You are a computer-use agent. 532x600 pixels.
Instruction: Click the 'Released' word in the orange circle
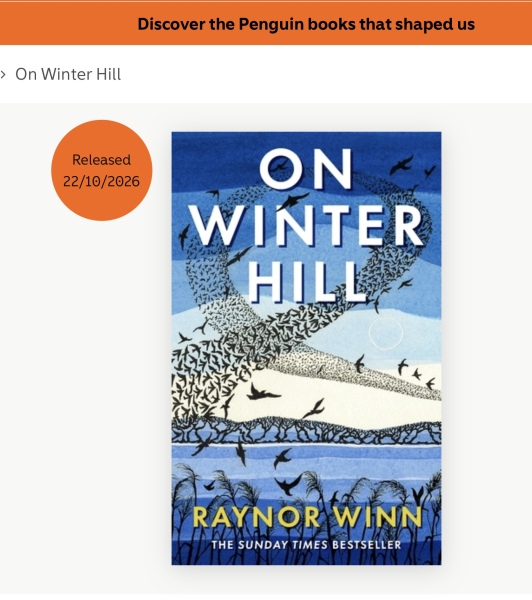coord(101,160)
